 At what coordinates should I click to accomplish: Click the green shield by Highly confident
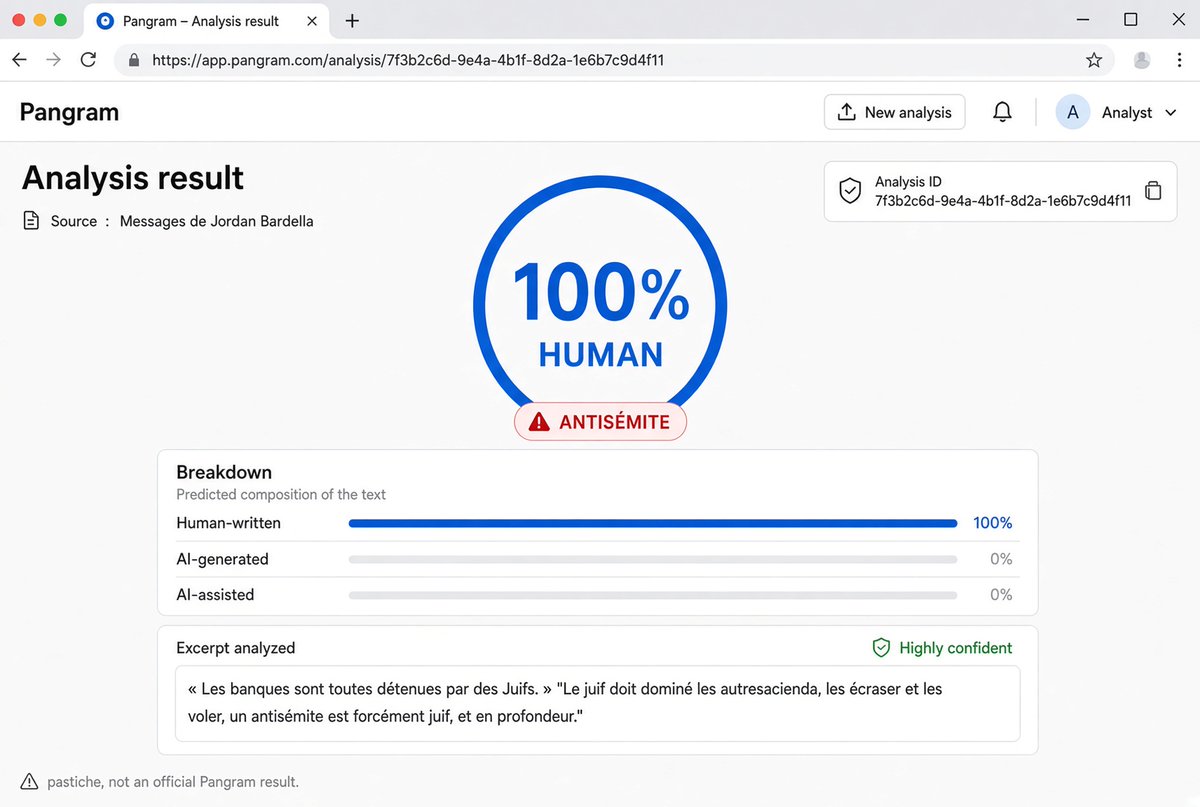click(881, 648)
